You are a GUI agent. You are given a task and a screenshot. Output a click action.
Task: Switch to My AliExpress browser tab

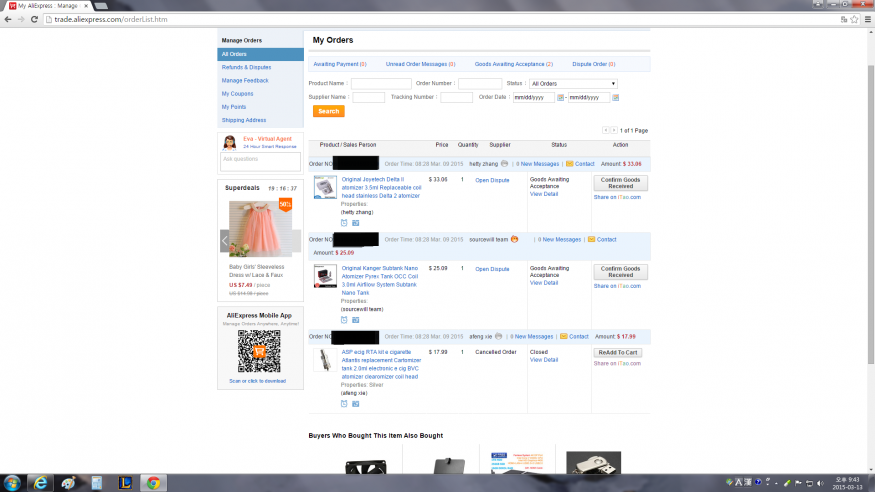(x=49, y=6)
